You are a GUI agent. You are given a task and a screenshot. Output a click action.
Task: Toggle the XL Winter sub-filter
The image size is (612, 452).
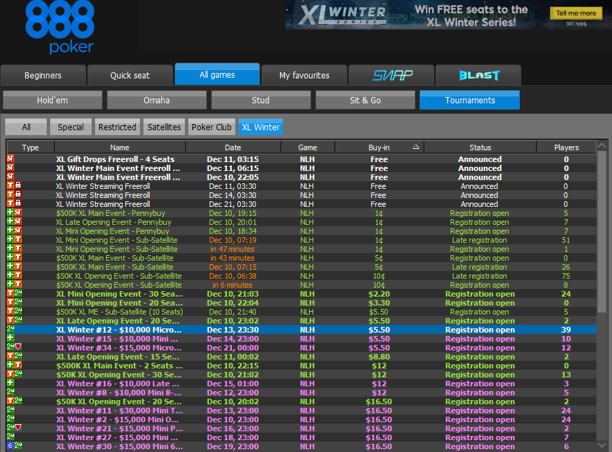pos(261,127)
